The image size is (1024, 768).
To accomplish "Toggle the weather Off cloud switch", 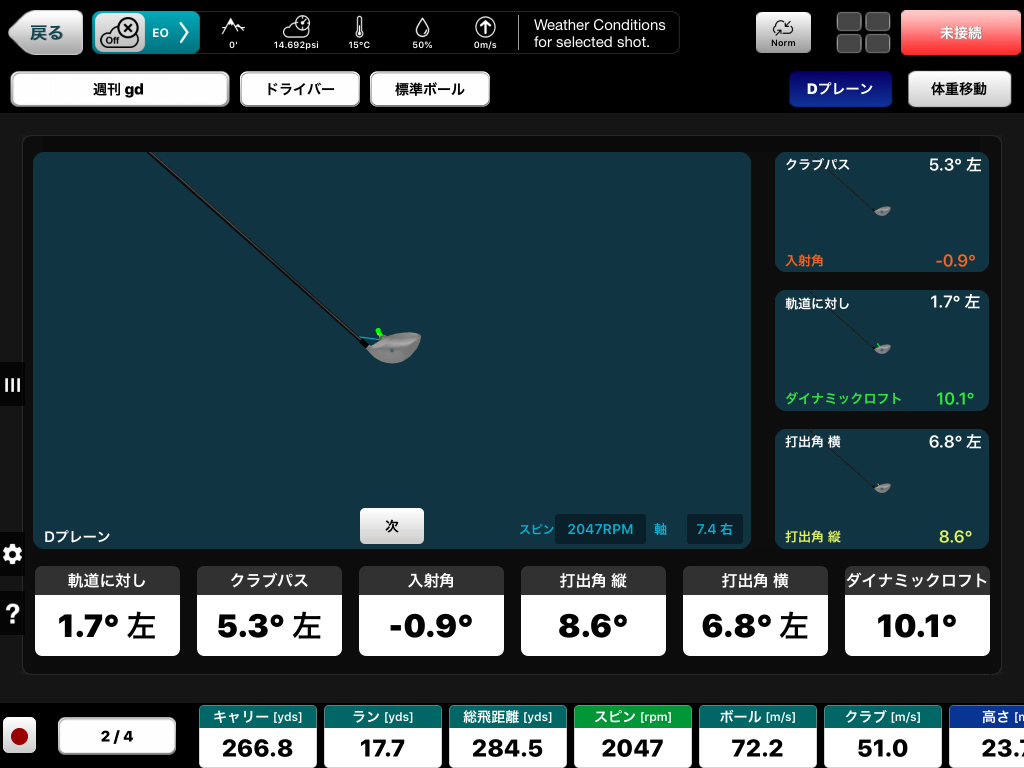I will pyautogui.click(x=120, y=33).
